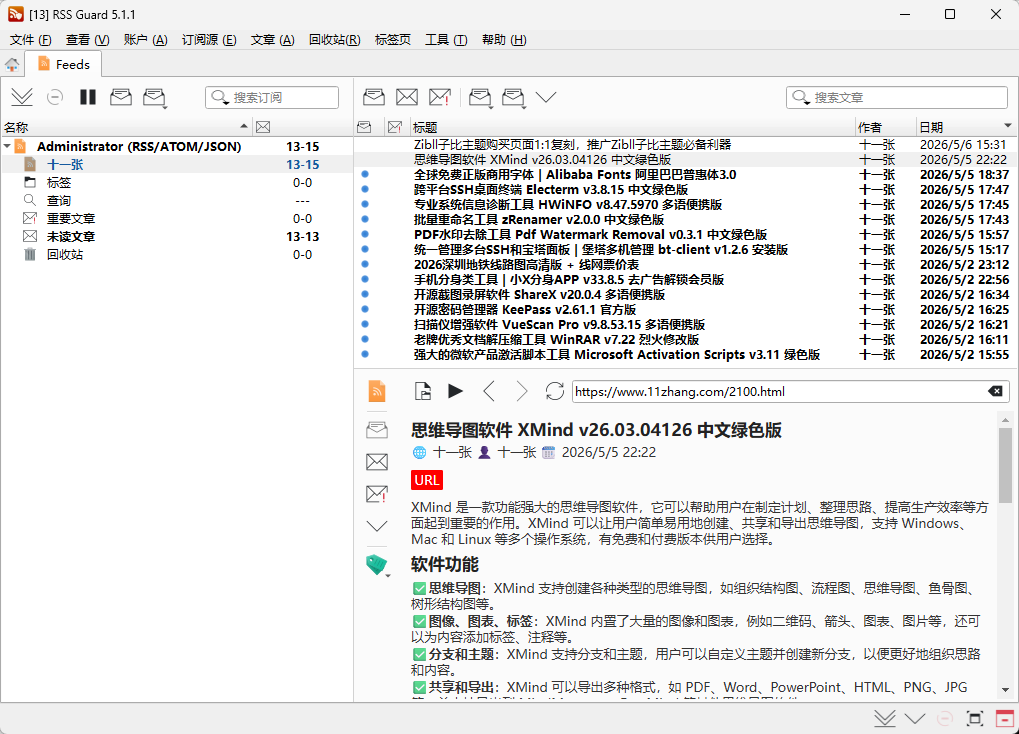Click the red URL button in article
The height and width of the screenshot is (734, 1019).
[x=427, y=480]
